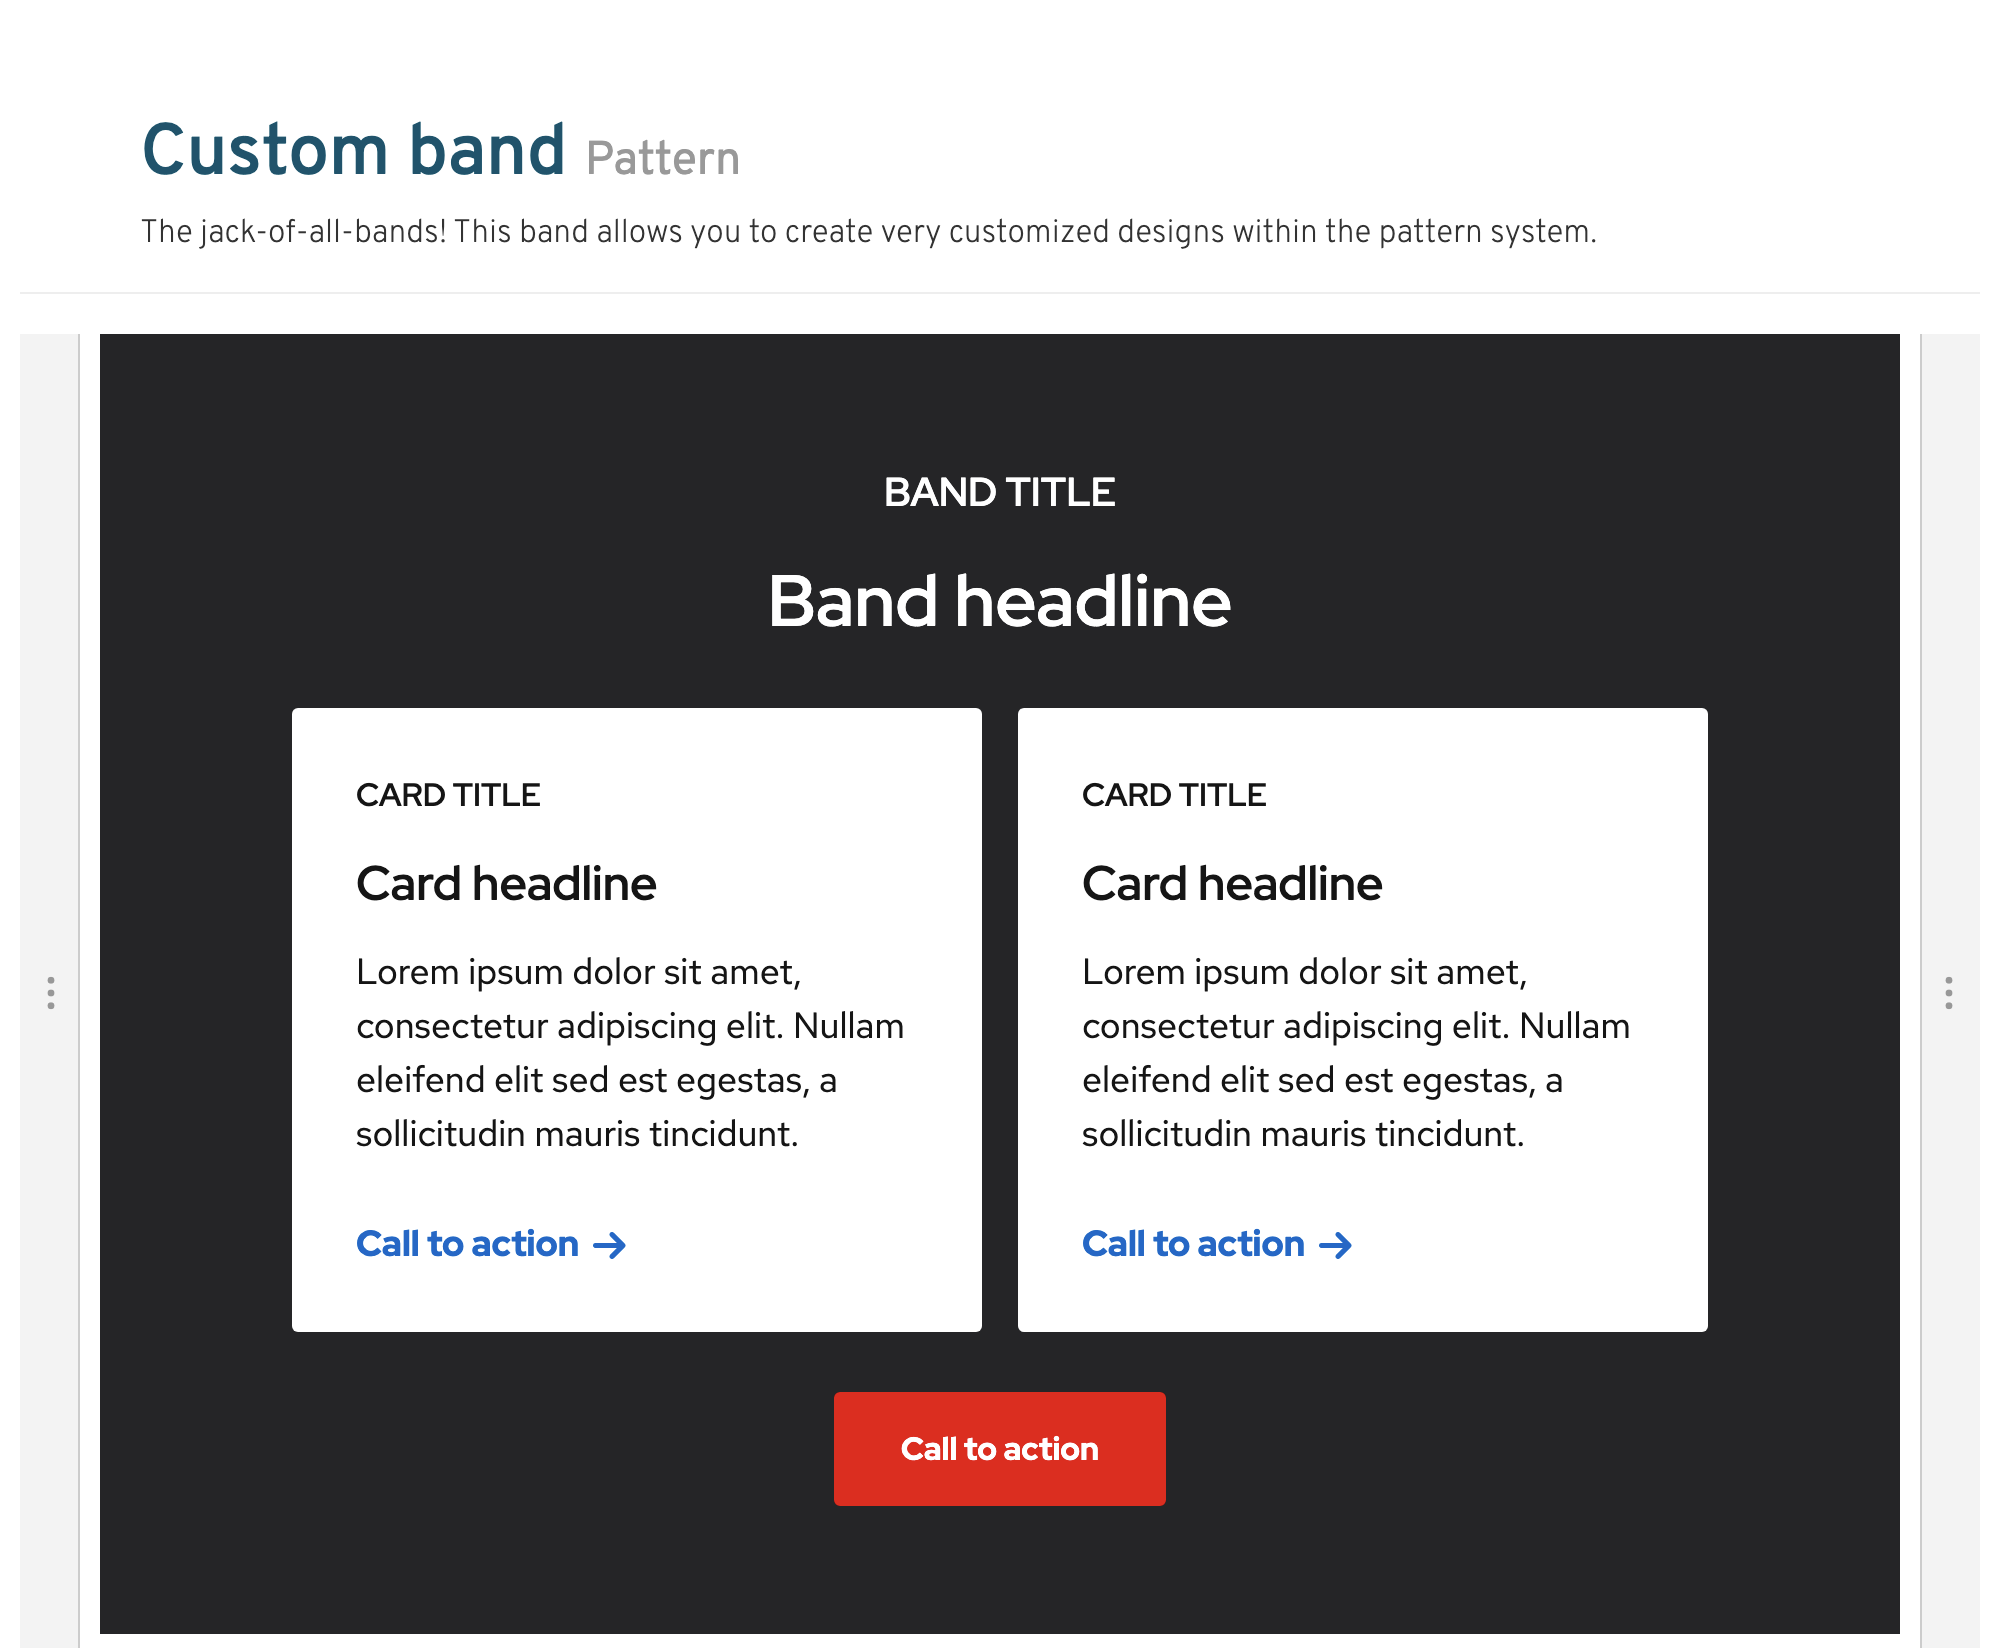Viewport: 2000px width, 1648px height.
Task: Click the Lorem ipsum paragraph in the first card
Action: tap(630, 1053)
